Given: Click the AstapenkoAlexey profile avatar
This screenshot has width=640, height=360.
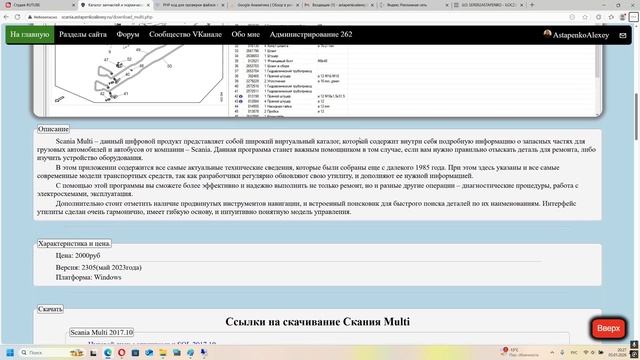Looking at the screenshot, I should [x=547, y=34].
